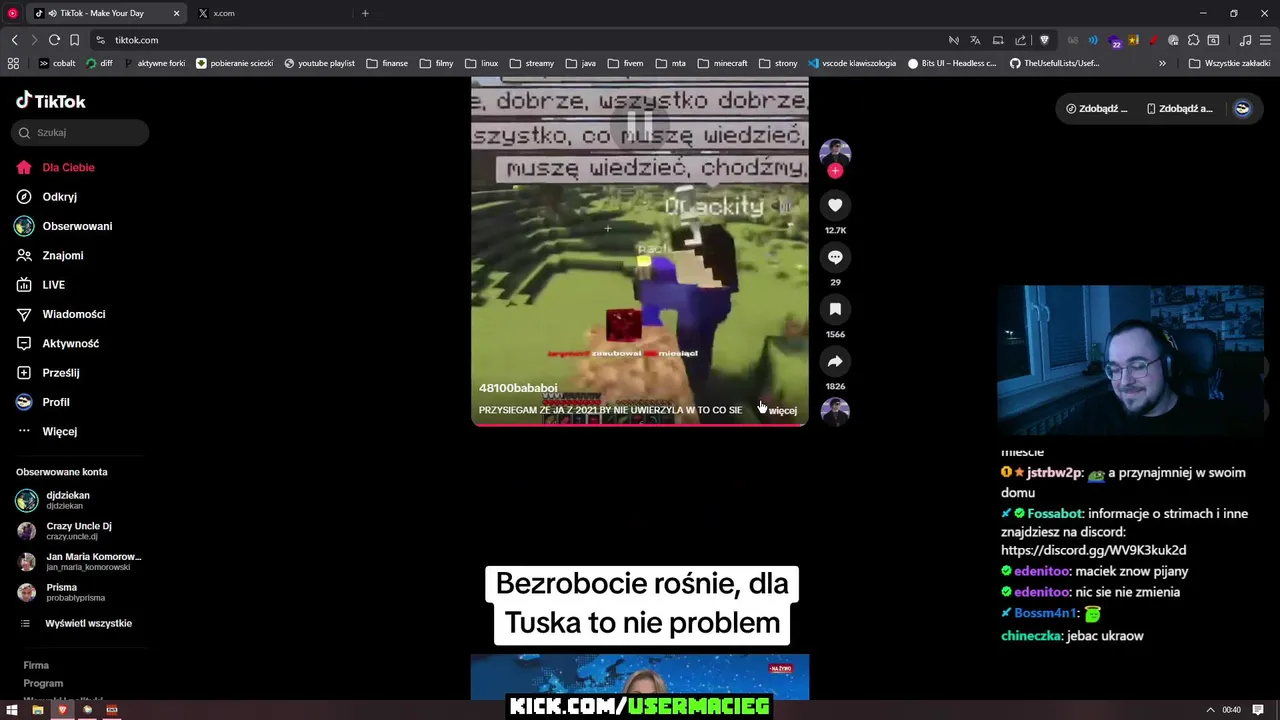Open Aktywność notifications

point(70,343)
